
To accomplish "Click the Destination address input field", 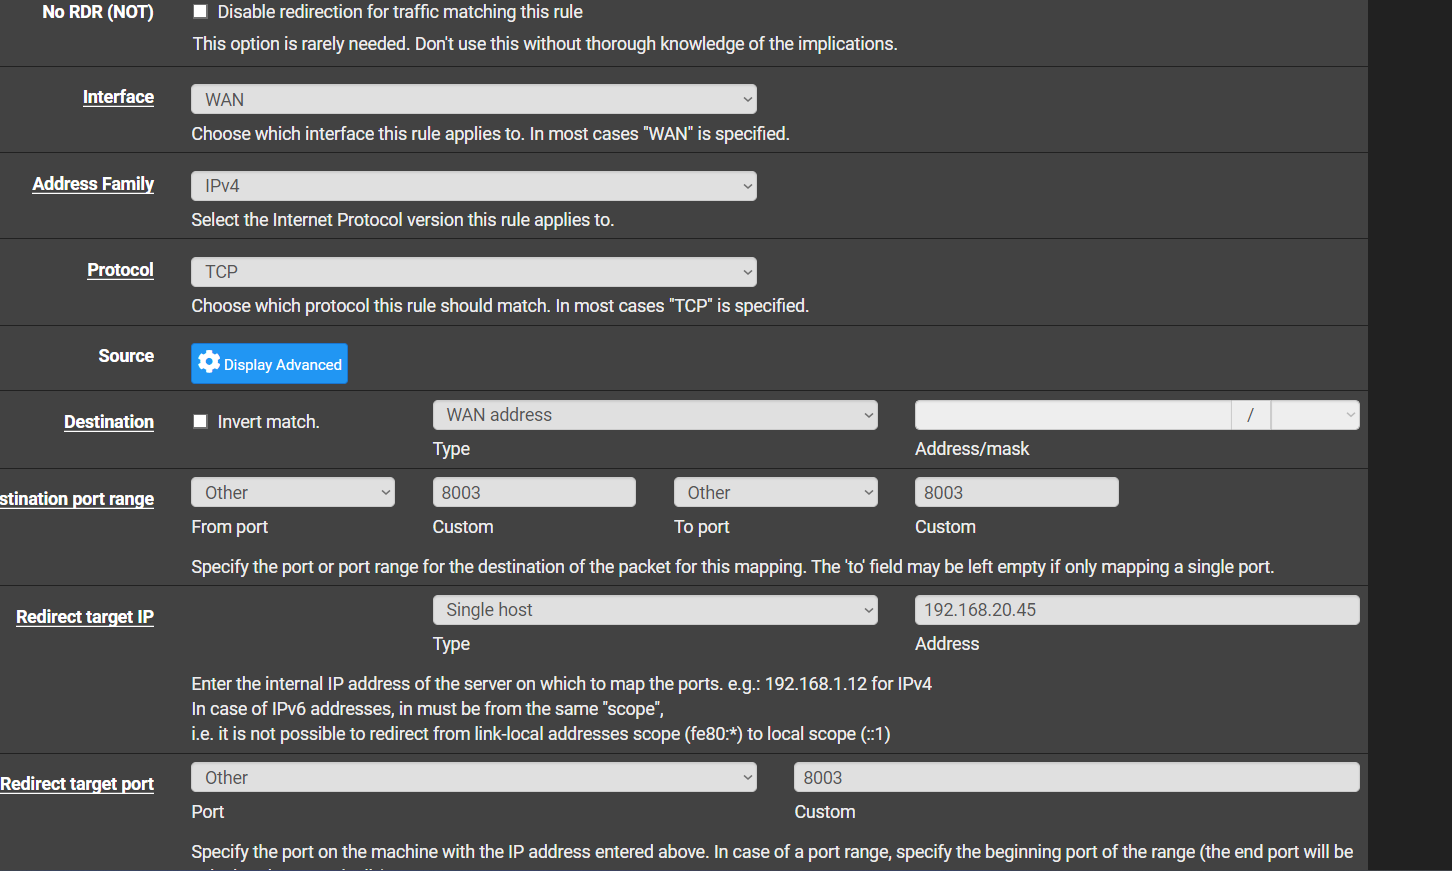I will (1073, 415).
